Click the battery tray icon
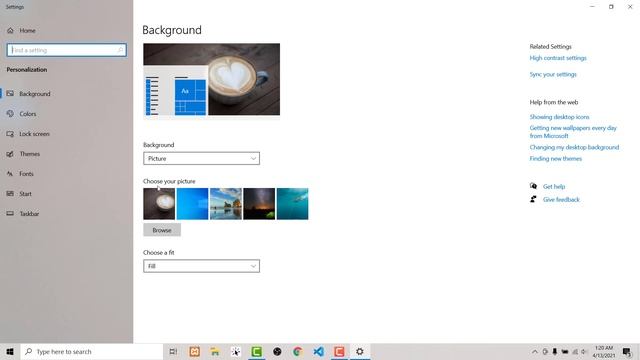The image size is (640, 360). [x=565, y=351]
